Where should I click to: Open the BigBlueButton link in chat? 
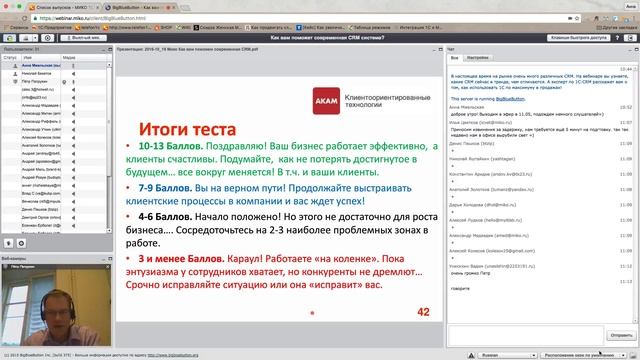510,99
